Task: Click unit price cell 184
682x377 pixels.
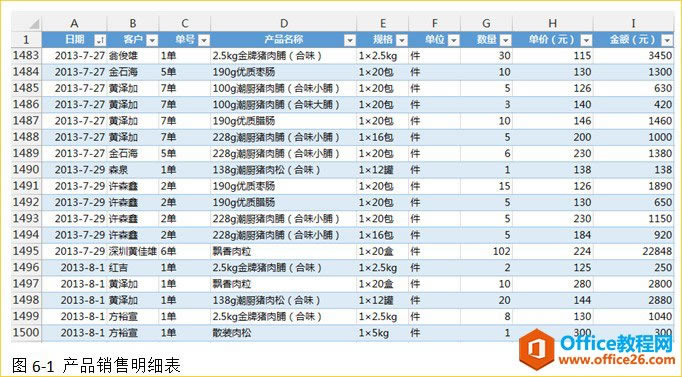Action: coord(552,235)
